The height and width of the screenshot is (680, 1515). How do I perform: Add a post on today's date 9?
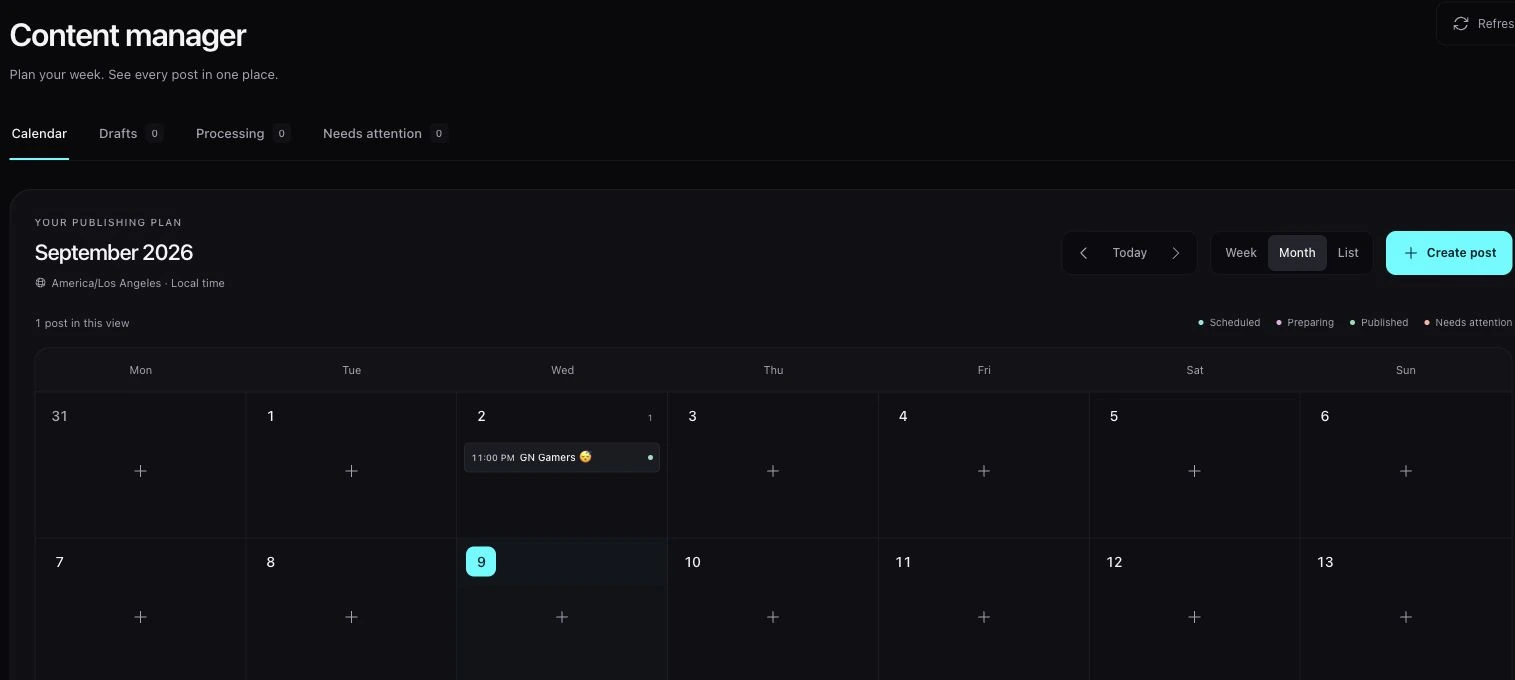pos(562,617)
